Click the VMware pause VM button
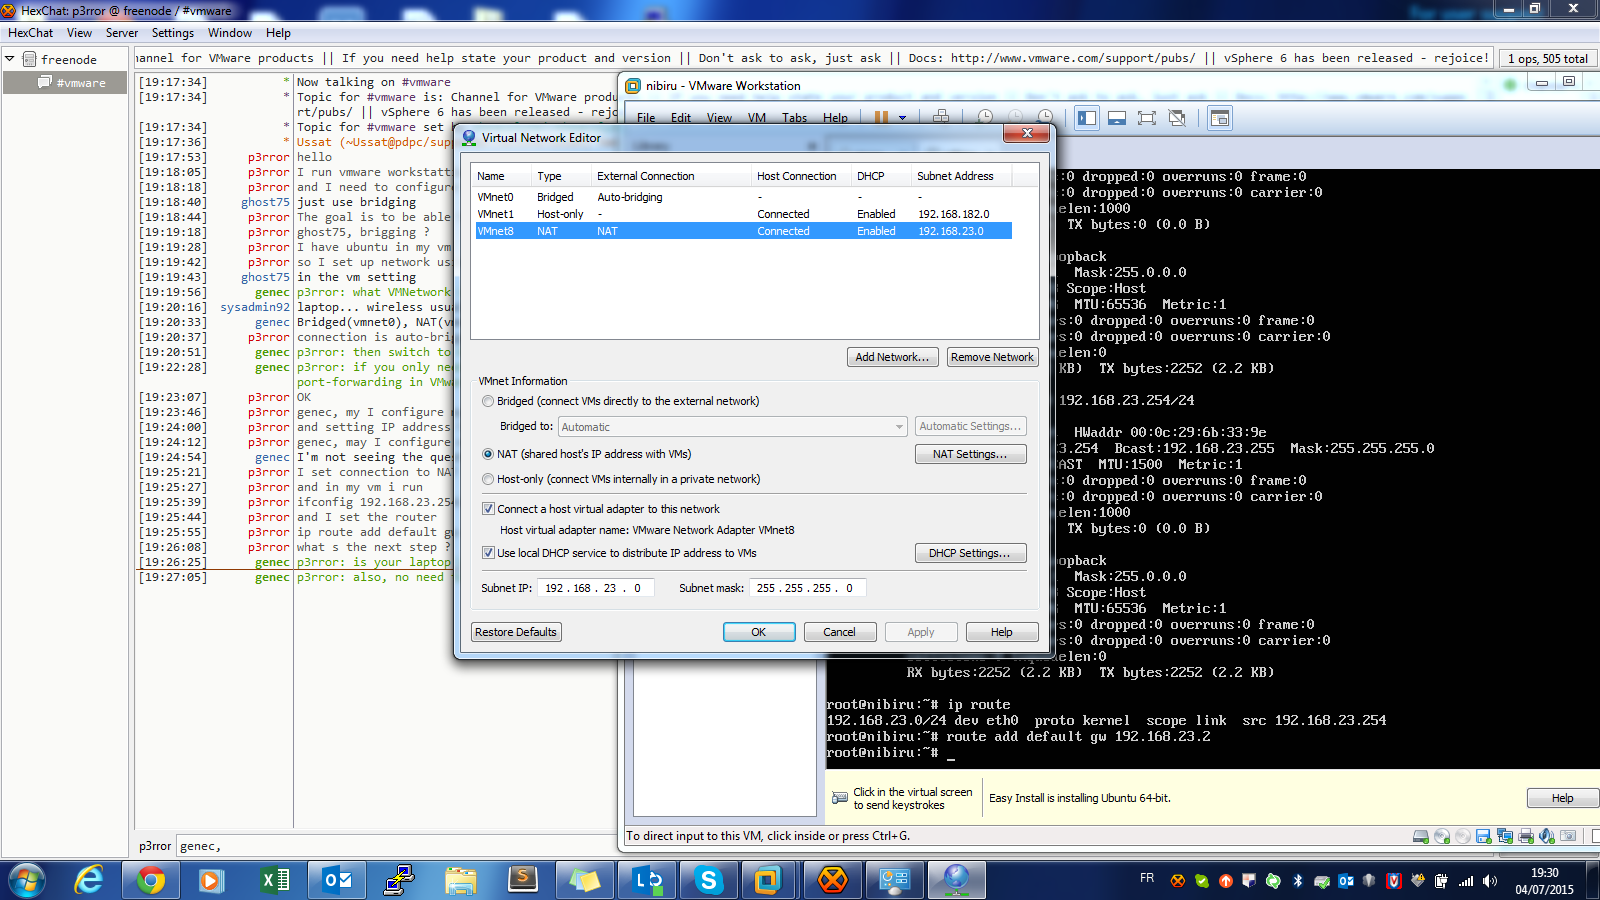 pyautogui.click(x=881, y=117)
